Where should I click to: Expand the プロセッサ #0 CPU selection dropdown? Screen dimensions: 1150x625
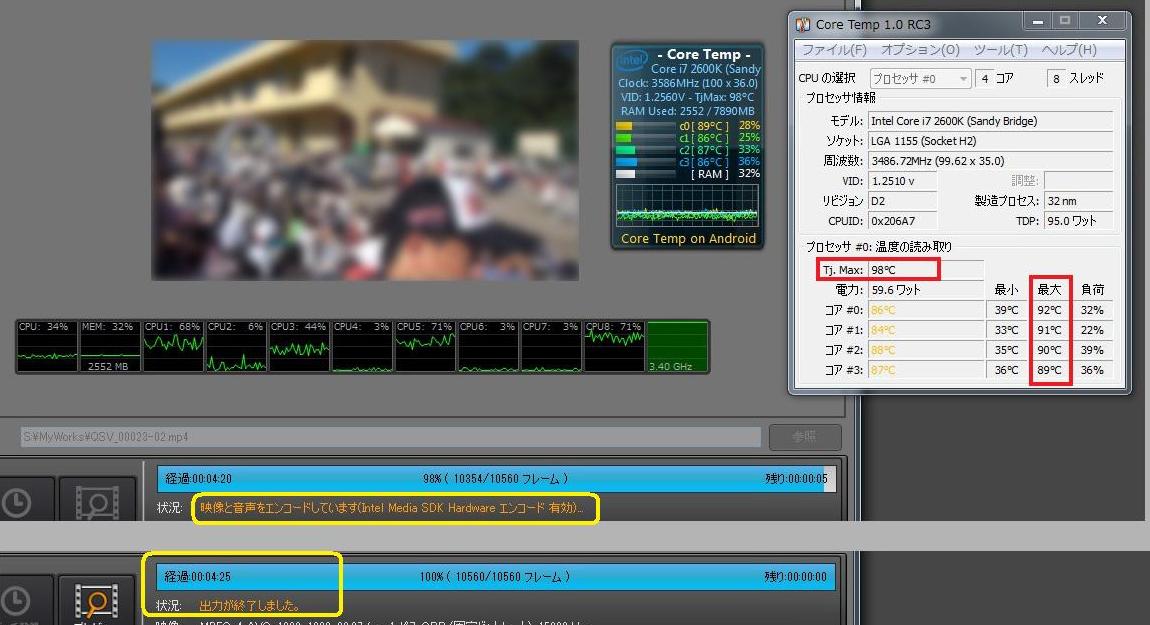point(920,78)
